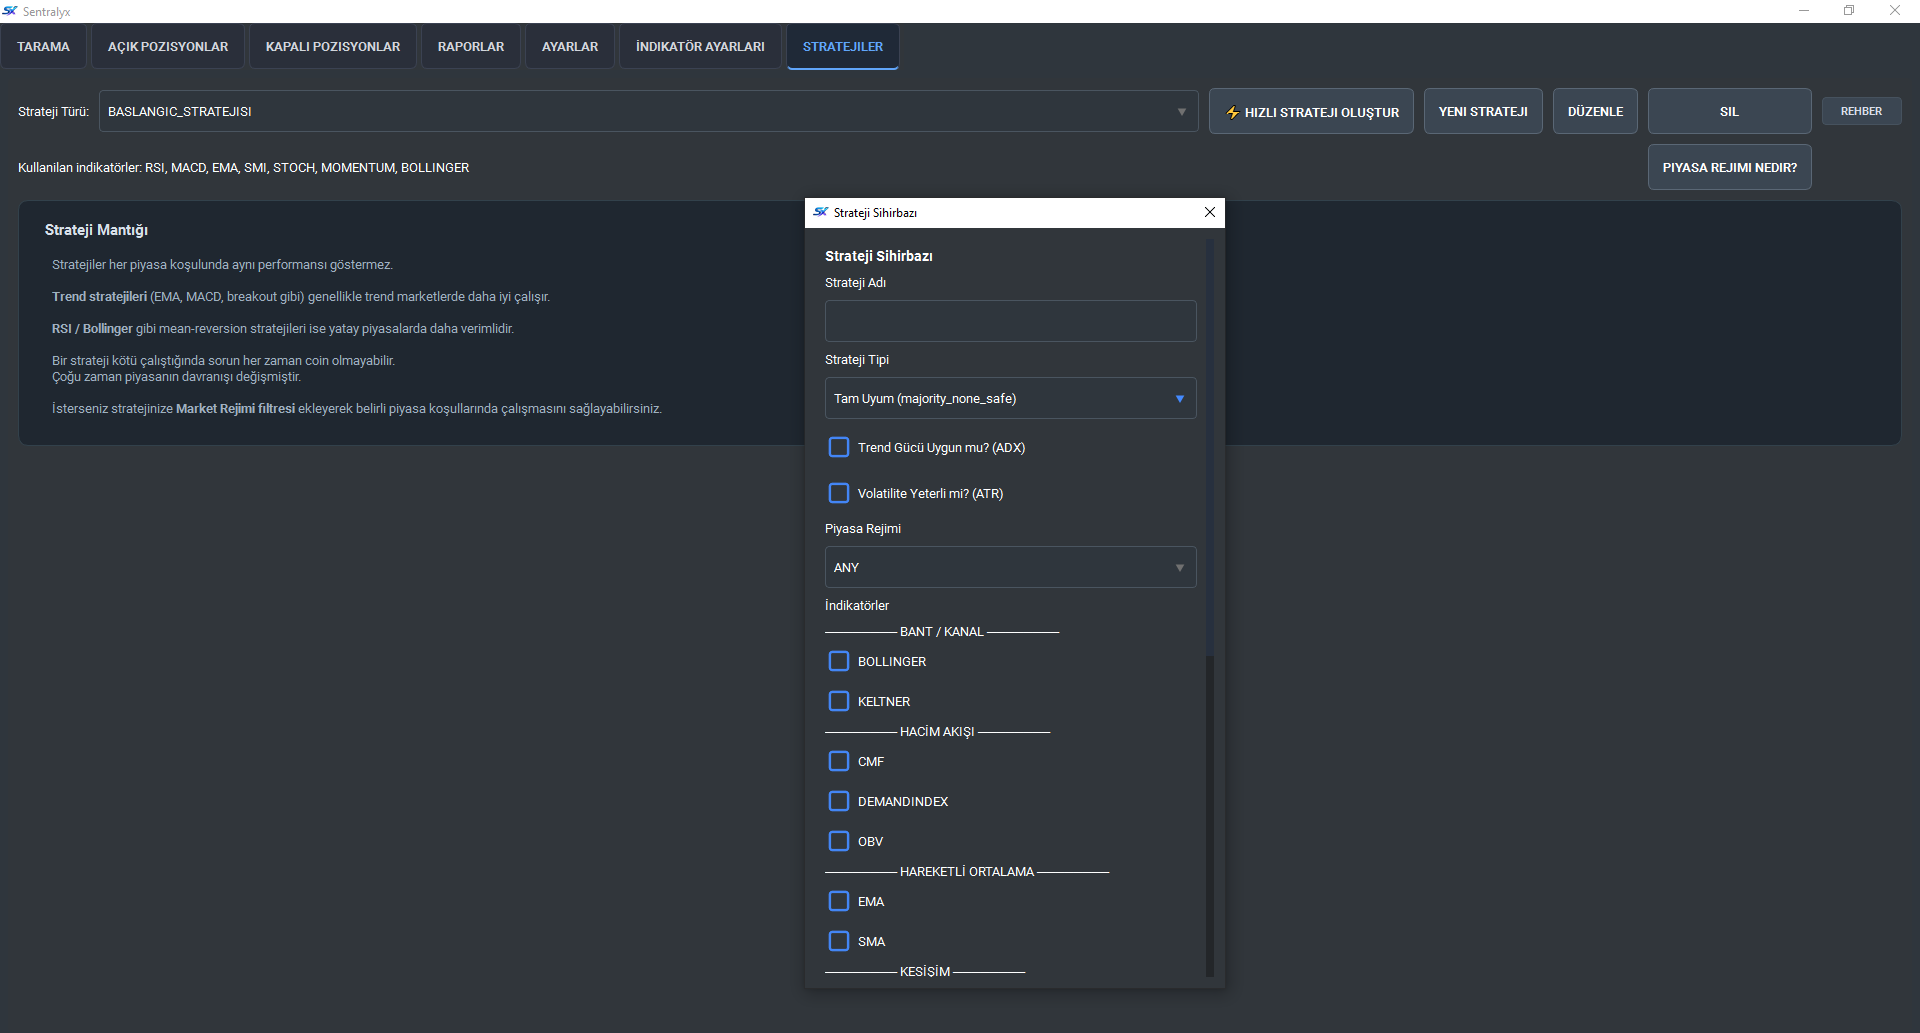Click the Strateji Adı text field

pos(1010,321)
